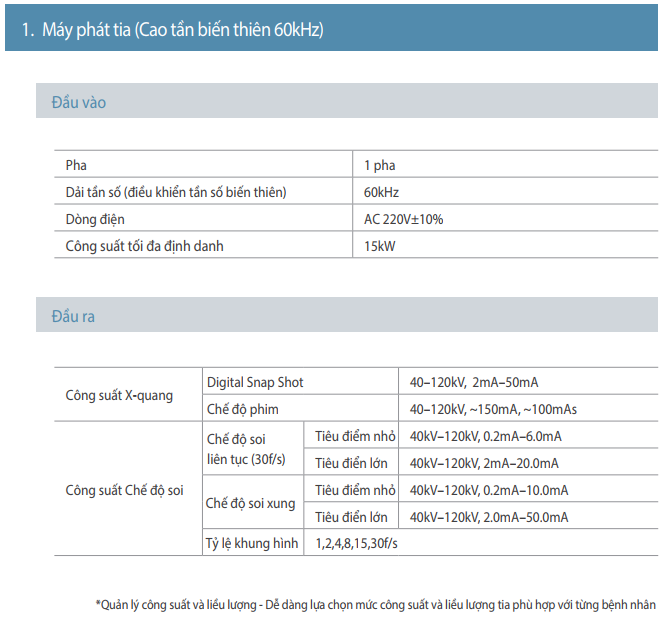
Task: Click the 'Dòng điện' row label
Action: point(95,219)
